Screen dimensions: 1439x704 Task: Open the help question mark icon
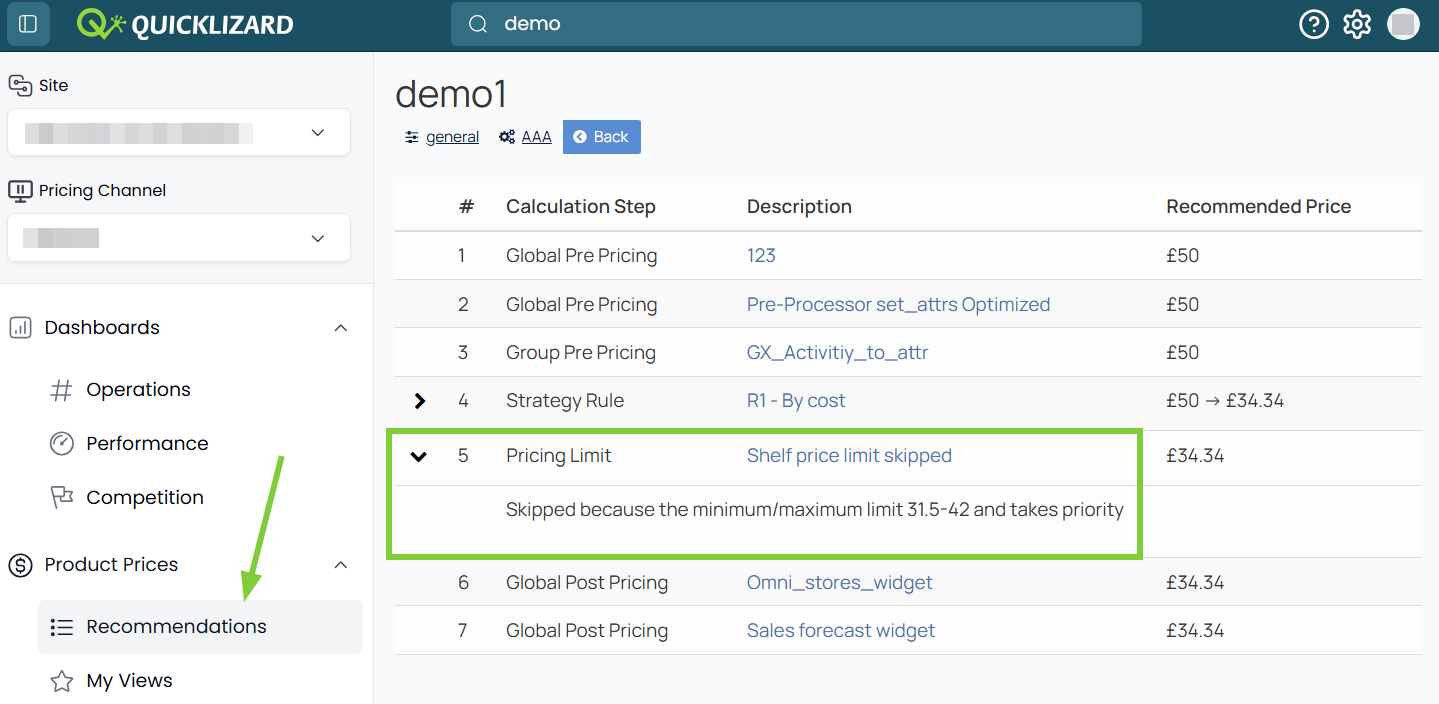click(1313, 24)
